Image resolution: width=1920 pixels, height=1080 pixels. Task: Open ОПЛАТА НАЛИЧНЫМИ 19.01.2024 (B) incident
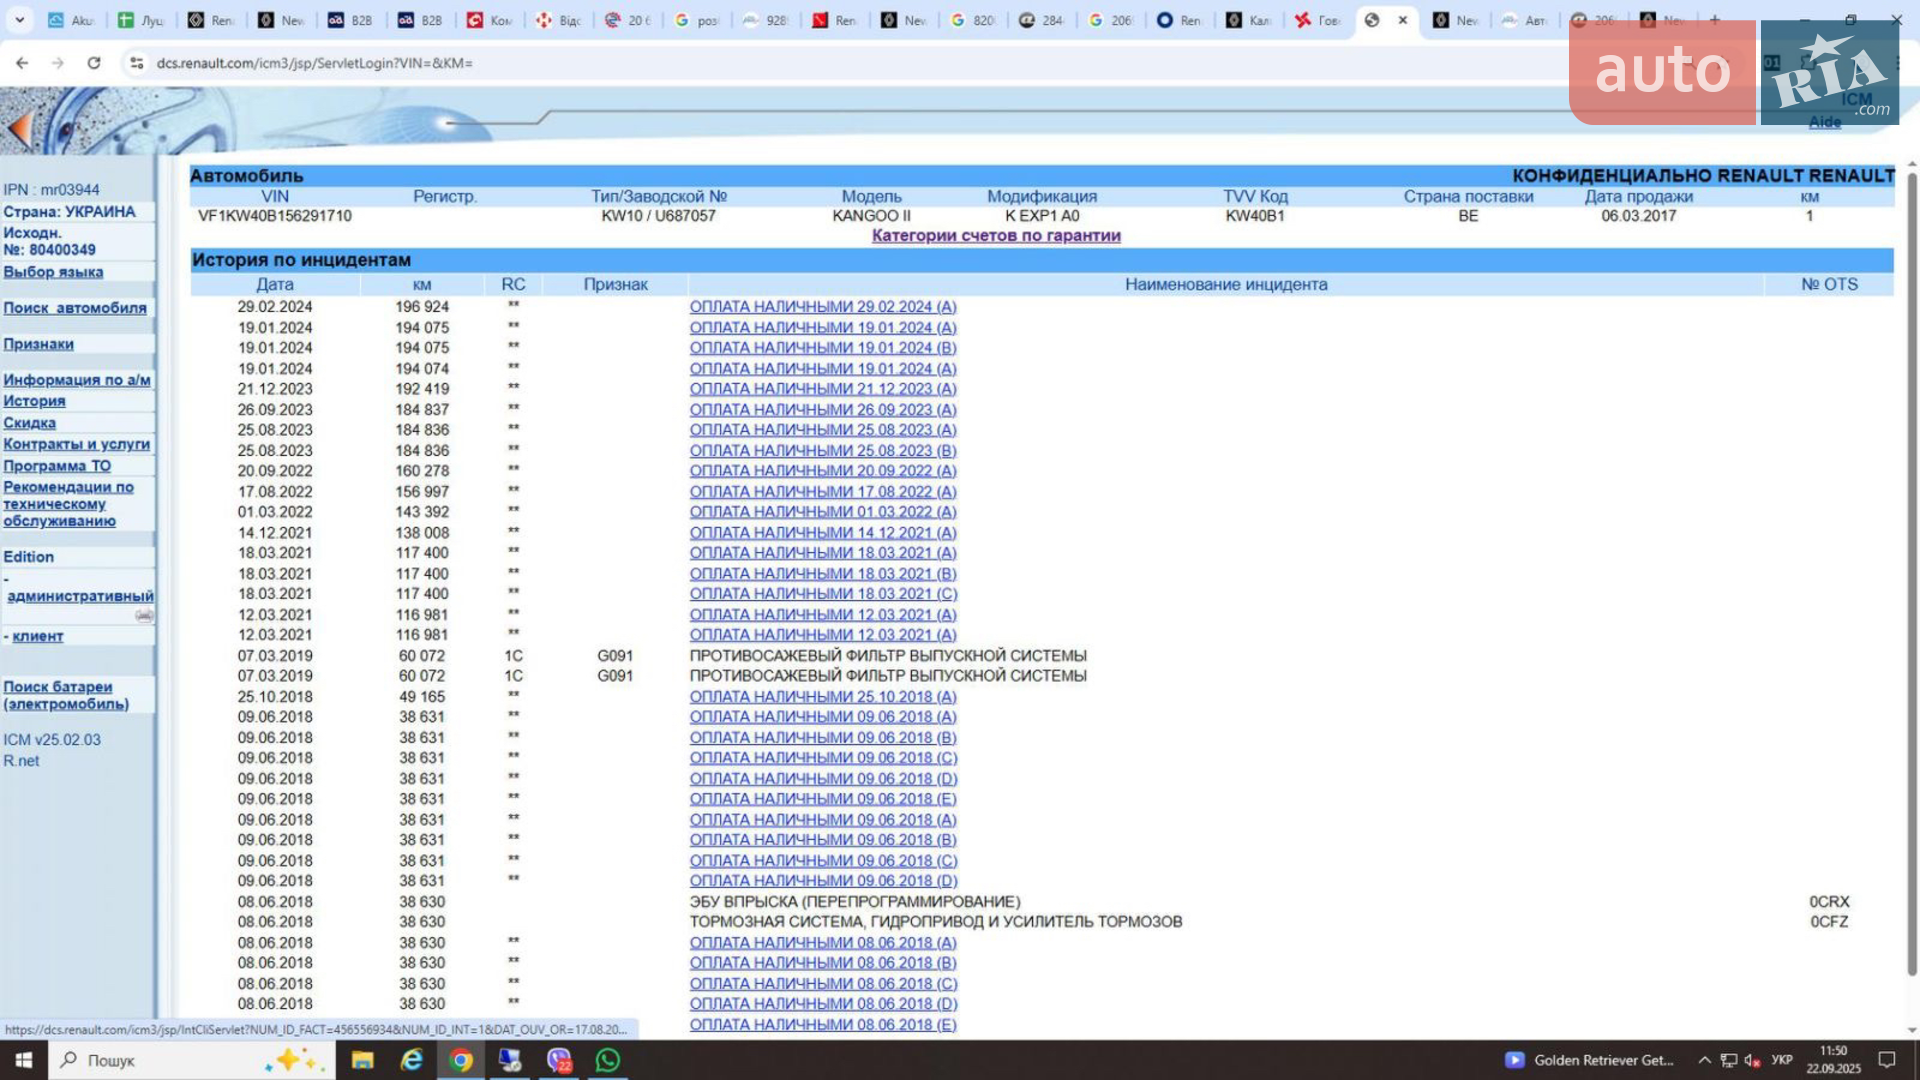point(823,348)
